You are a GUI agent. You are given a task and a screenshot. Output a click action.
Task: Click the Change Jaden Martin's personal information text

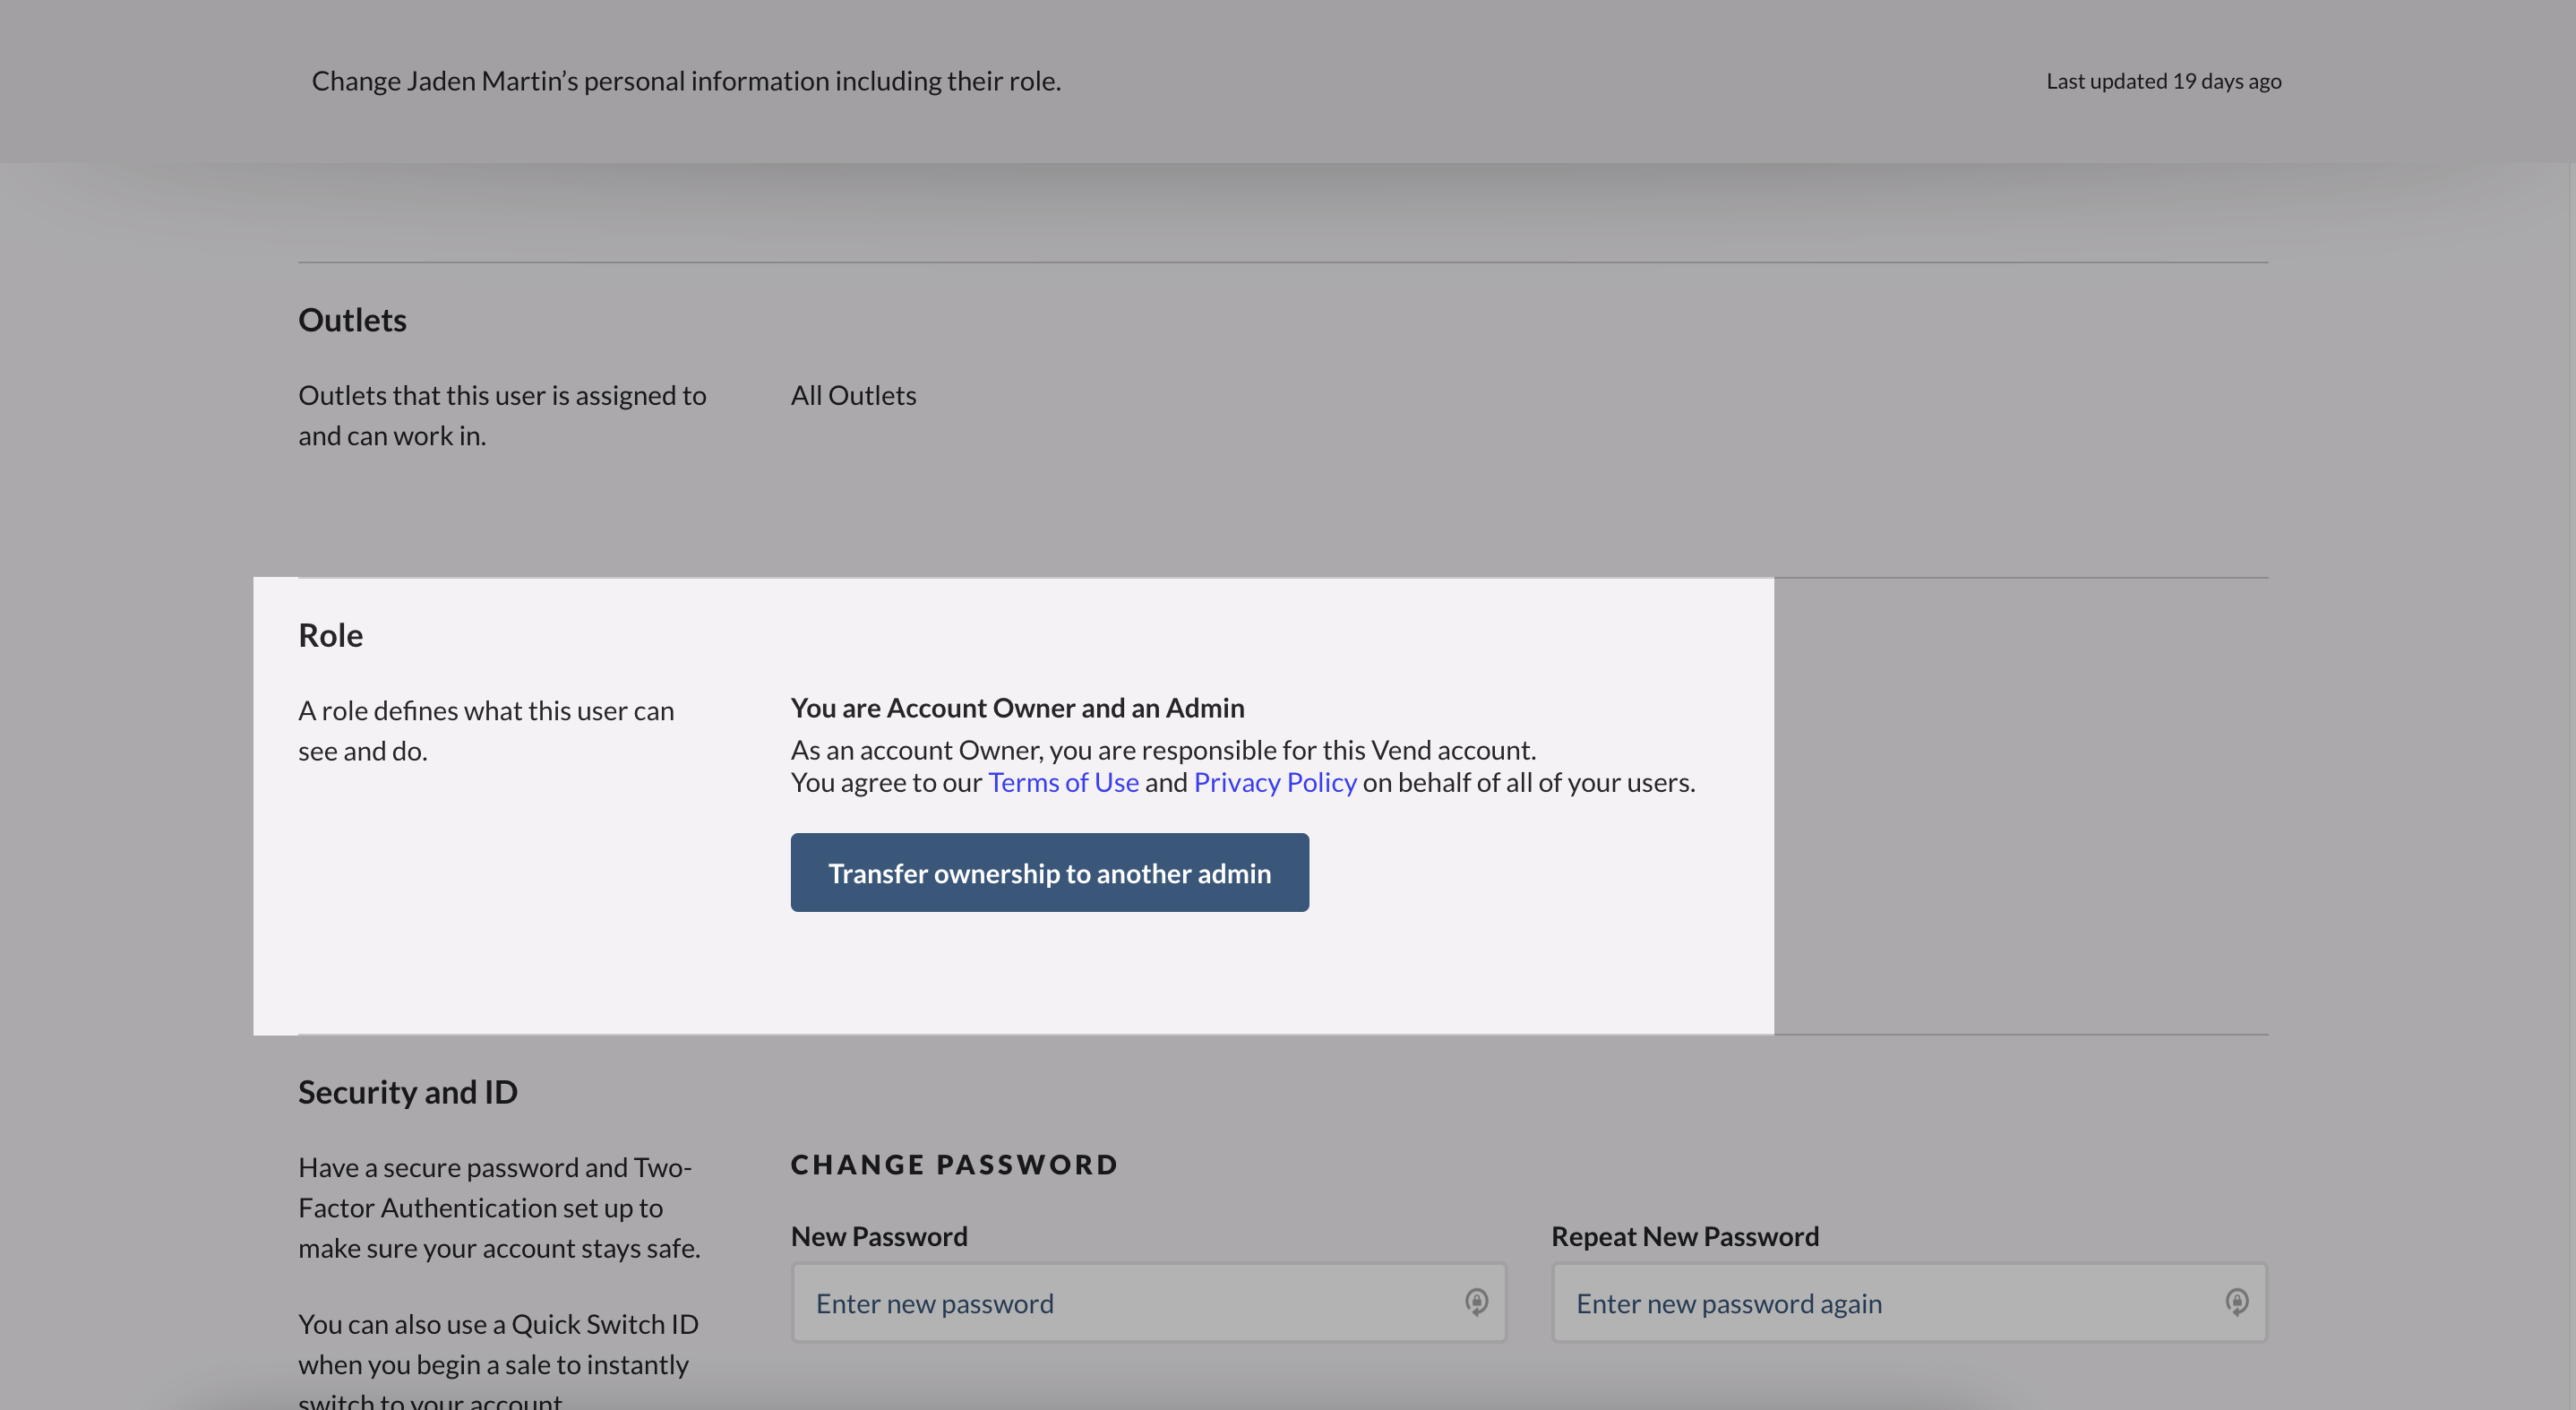(x=686, y=81)
